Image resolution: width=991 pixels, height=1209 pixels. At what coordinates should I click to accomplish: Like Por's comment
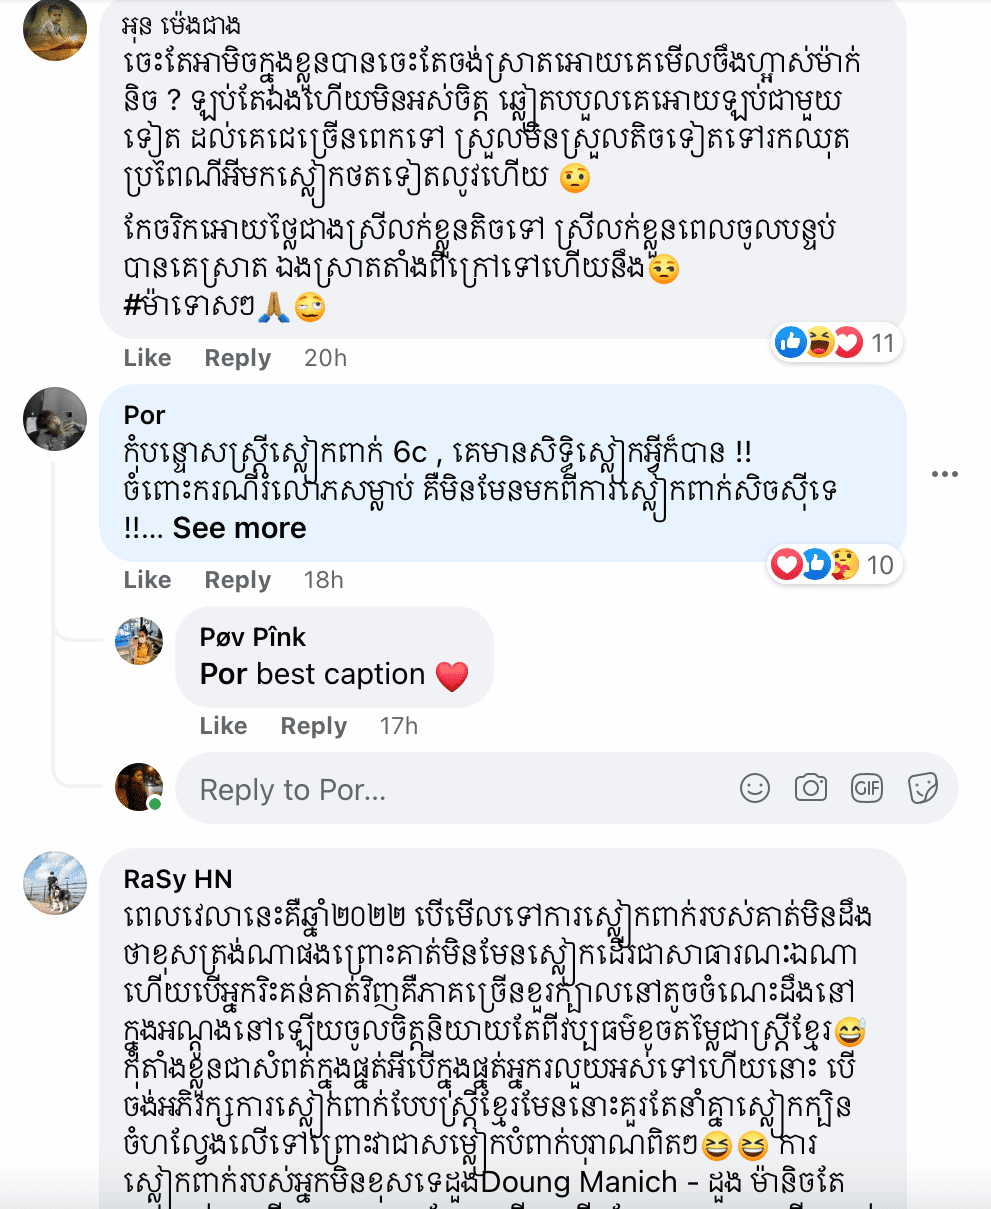click(x=147, y=580)
